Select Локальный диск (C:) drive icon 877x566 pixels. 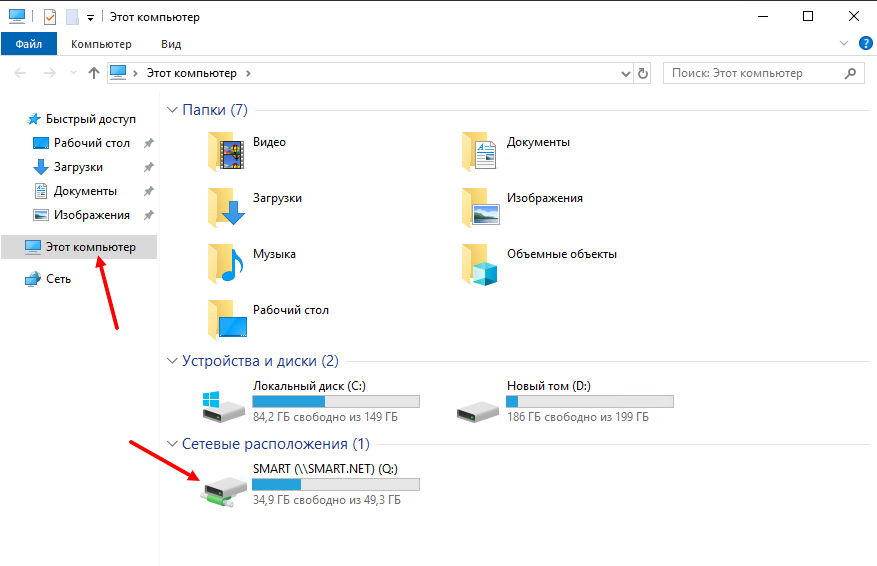(x=223, y=404)
